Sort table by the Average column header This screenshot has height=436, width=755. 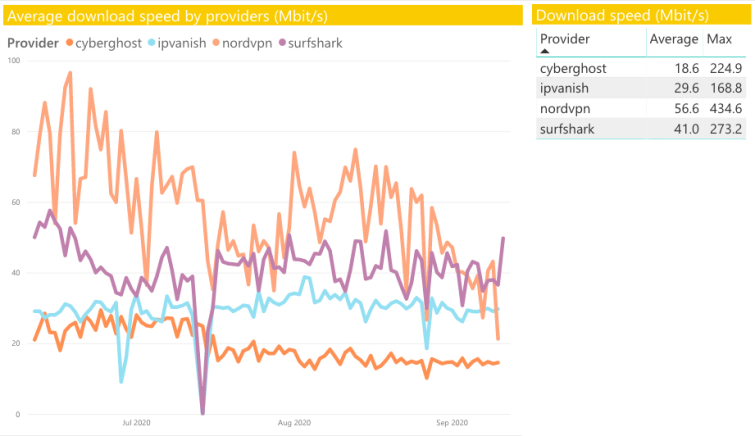(x=674, y=39)
